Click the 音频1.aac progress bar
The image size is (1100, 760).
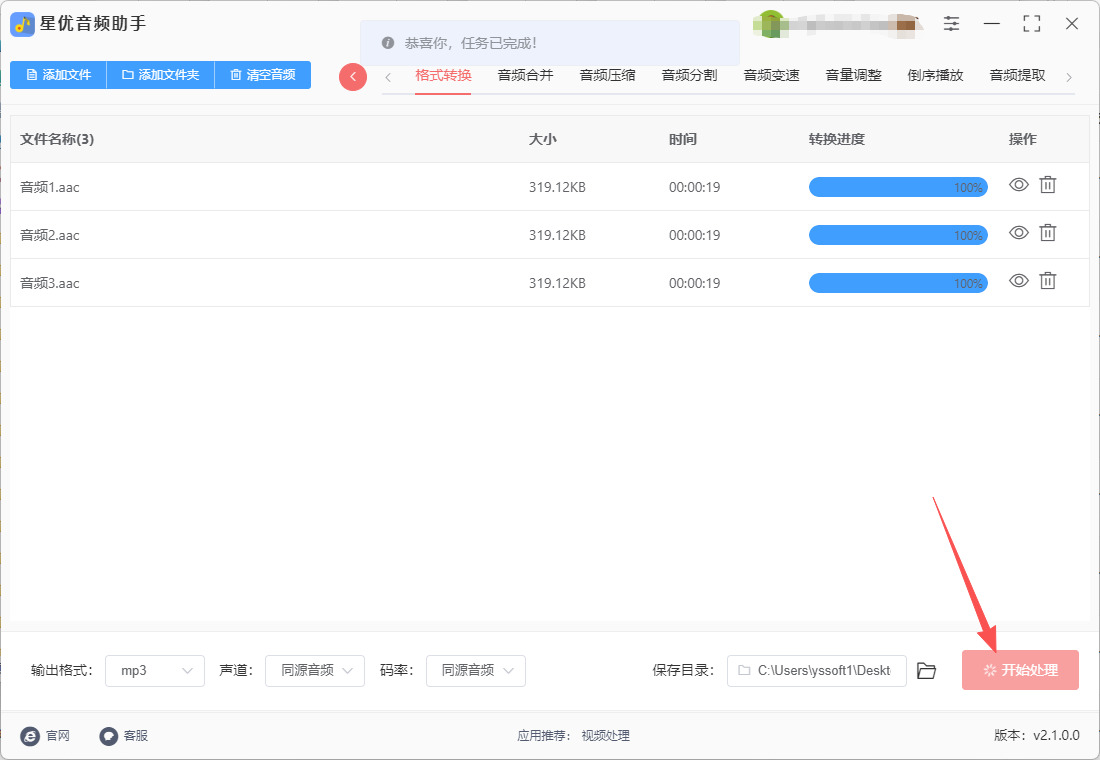coord(897,187)
